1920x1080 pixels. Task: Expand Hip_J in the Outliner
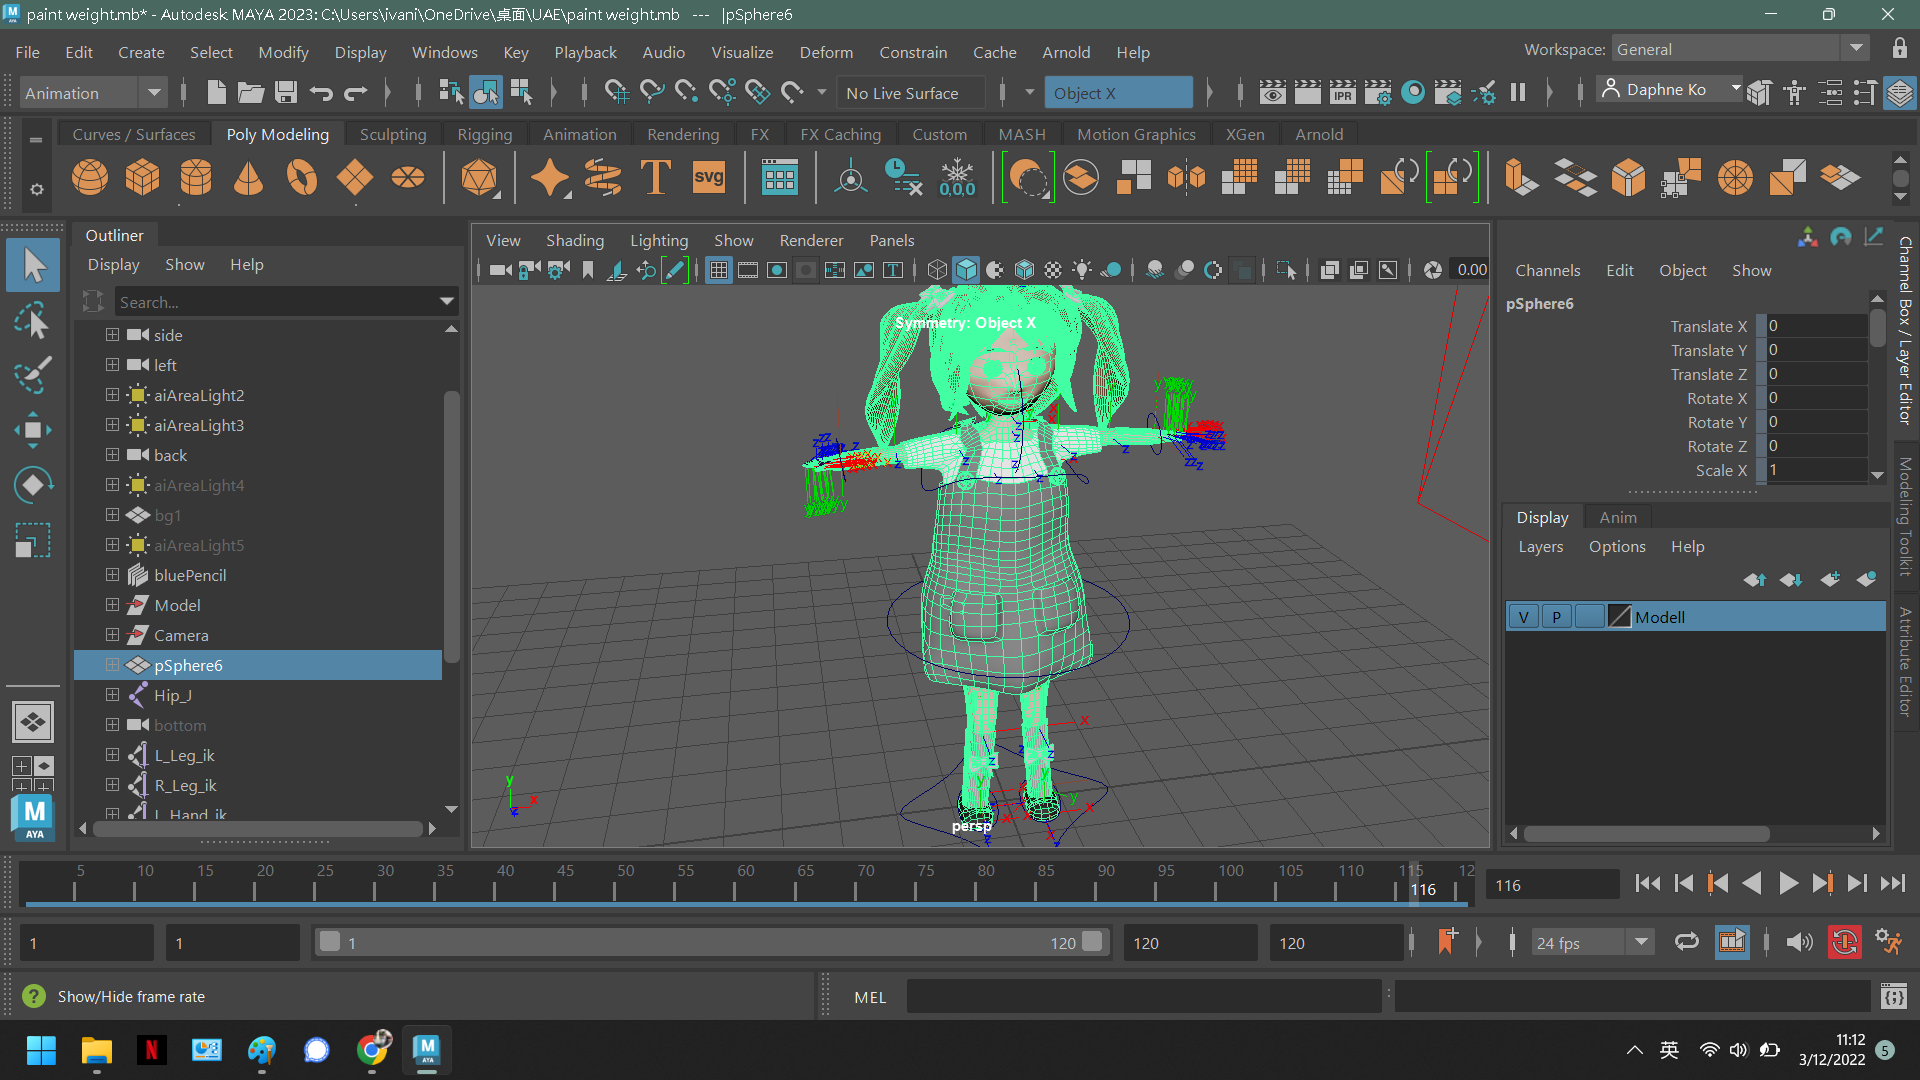(112, 694)
